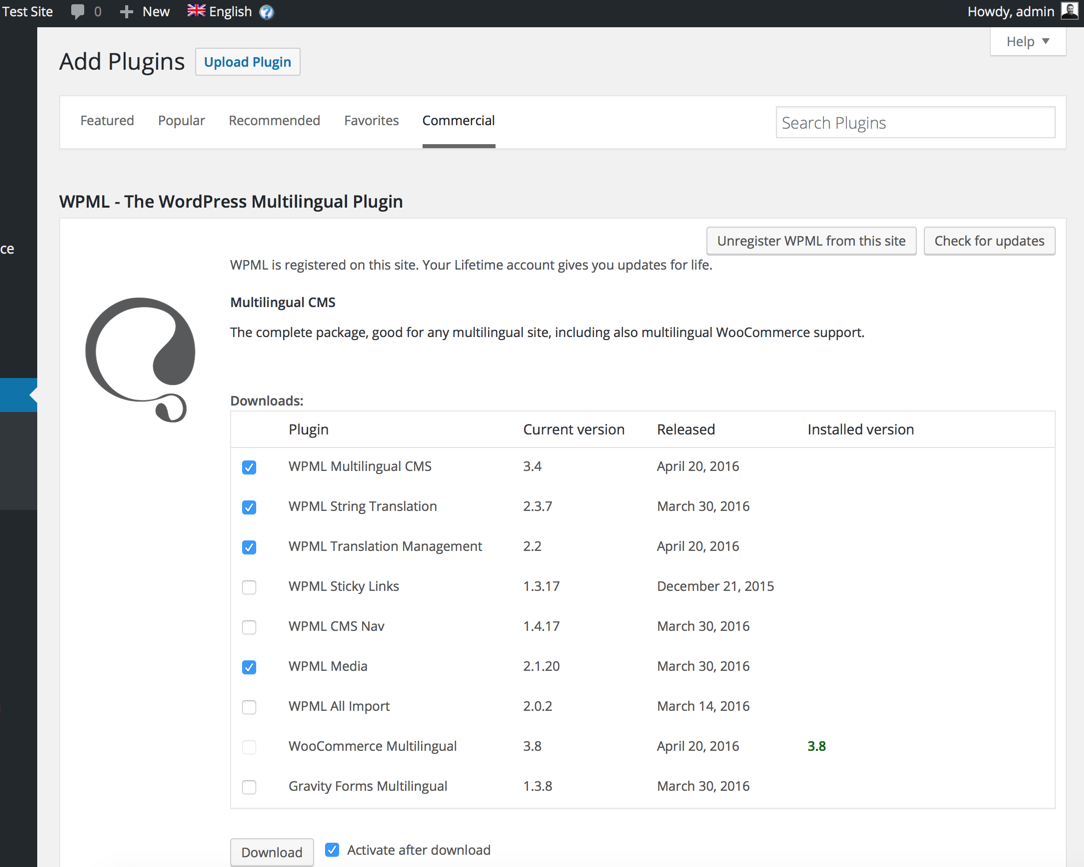1084x867 pixels.
Task: Switch to the Recommended tab
Action: pyautogui.click(x=274, y=120)
